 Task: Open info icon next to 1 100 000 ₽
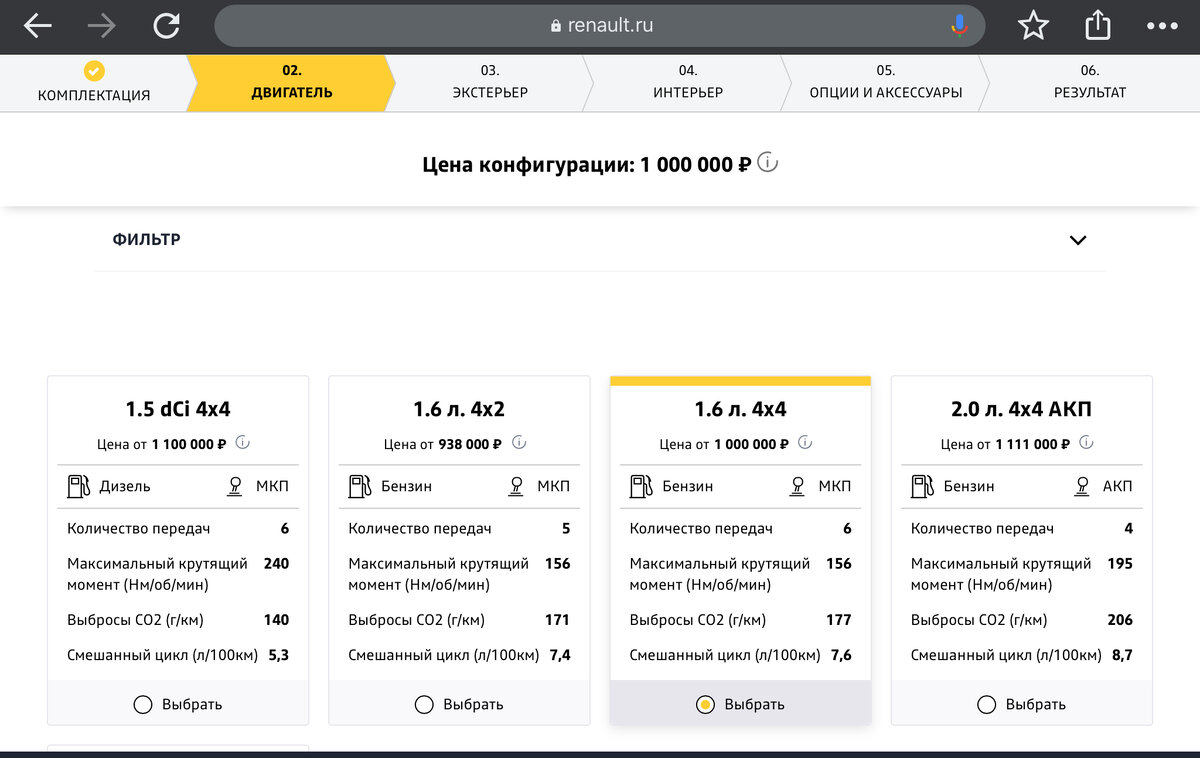(242, 442)
